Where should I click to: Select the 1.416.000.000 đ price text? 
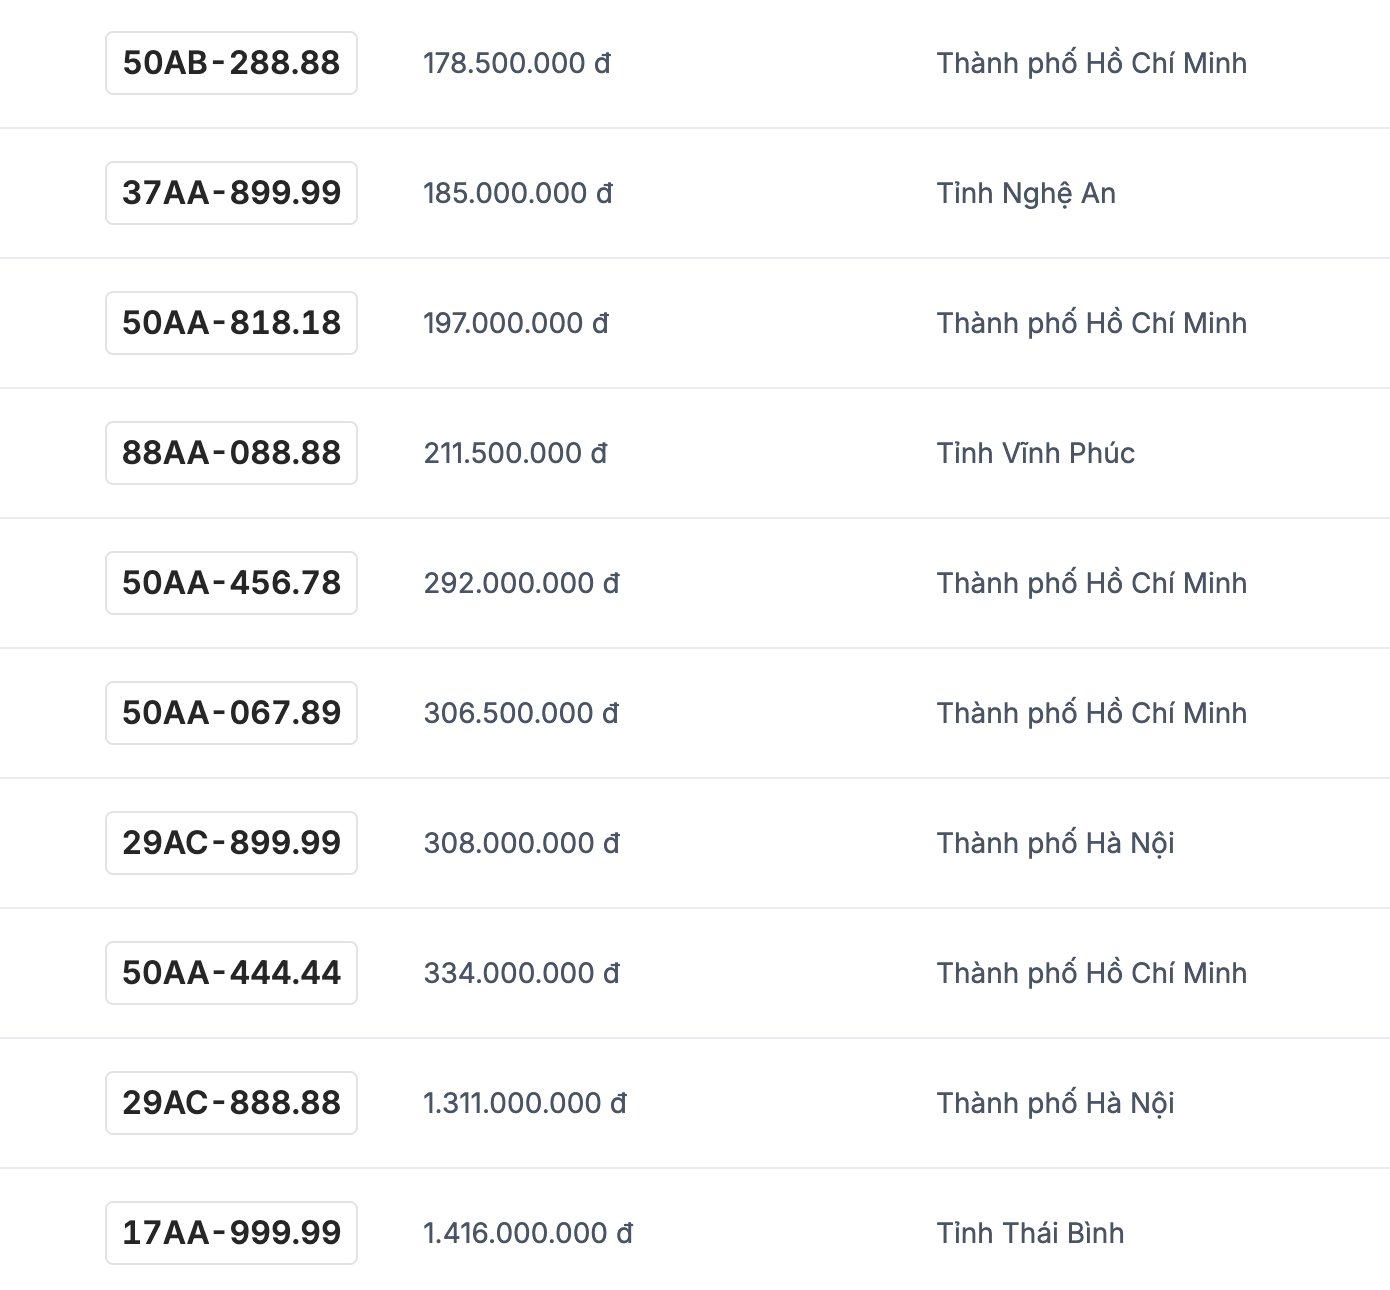pos(527,1233)
